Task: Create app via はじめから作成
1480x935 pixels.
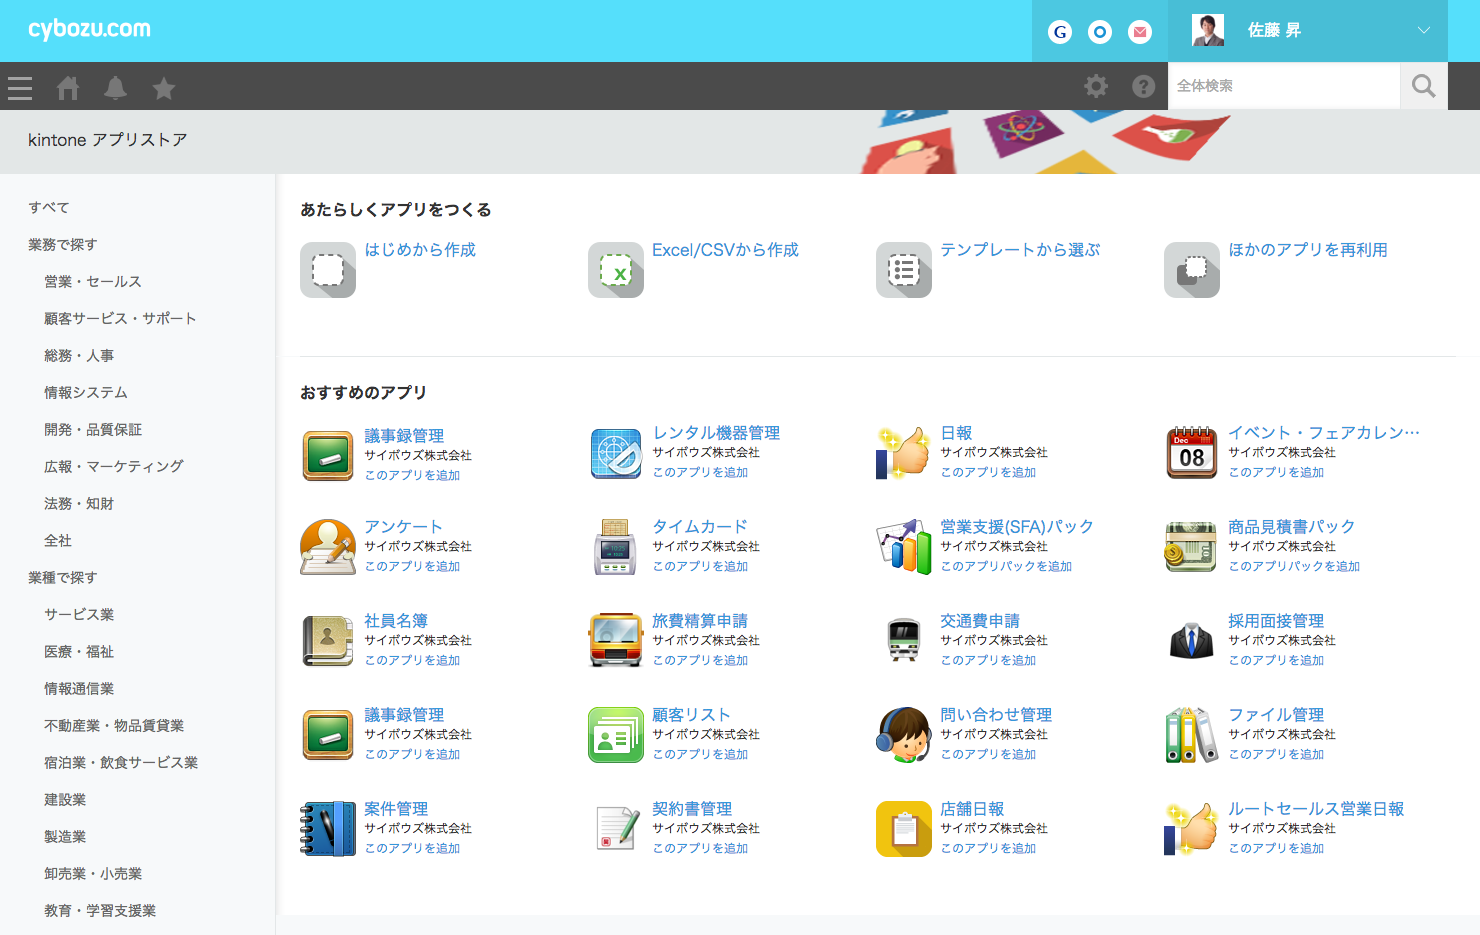Action: point(420,250)
